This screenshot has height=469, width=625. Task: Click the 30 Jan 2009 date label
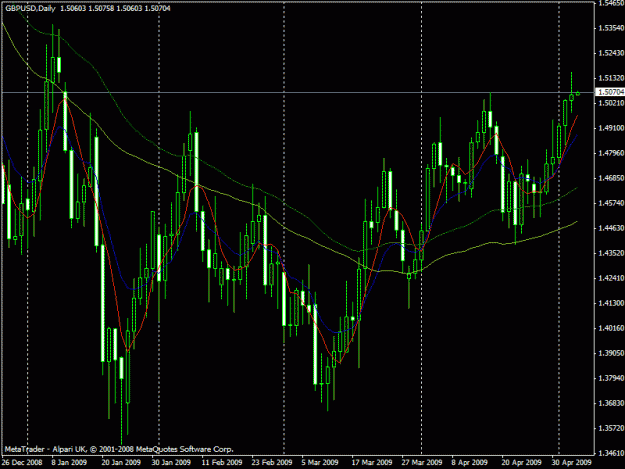pos(171,462)
